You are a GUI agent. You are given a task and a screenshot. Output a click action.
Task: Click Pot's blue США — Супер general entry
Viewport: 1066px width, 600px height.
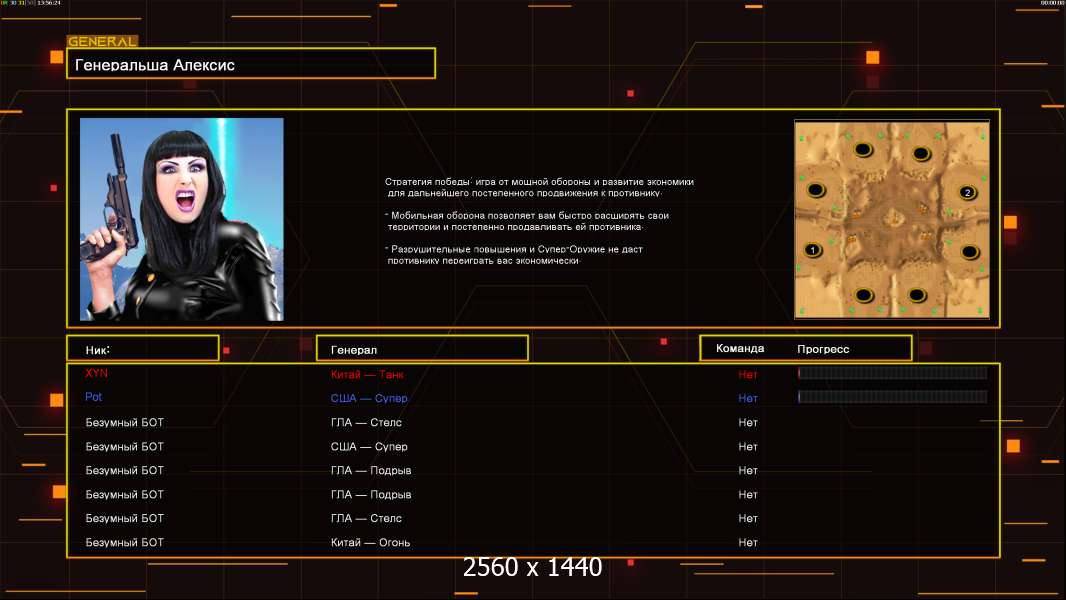369,398
